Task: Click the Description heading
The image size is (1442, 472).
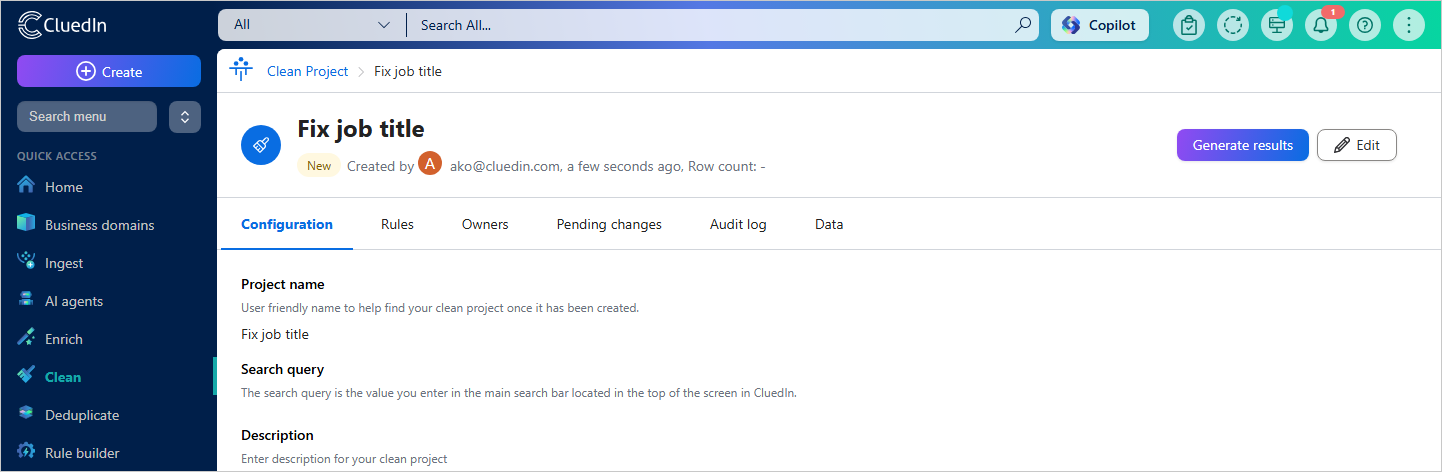Action: point(277,435)
